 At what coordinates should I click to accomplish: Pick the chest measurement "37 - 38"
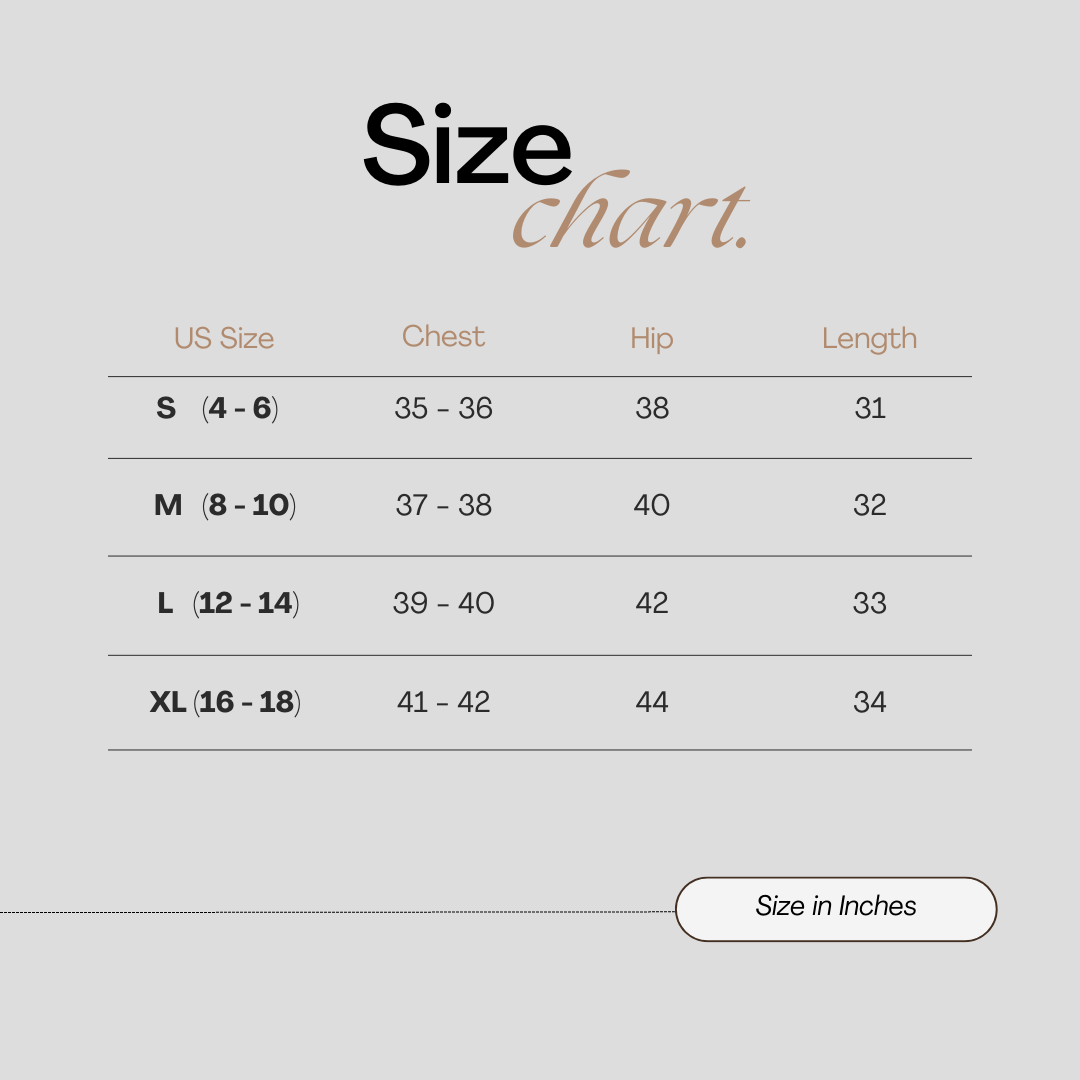[443, 506]
